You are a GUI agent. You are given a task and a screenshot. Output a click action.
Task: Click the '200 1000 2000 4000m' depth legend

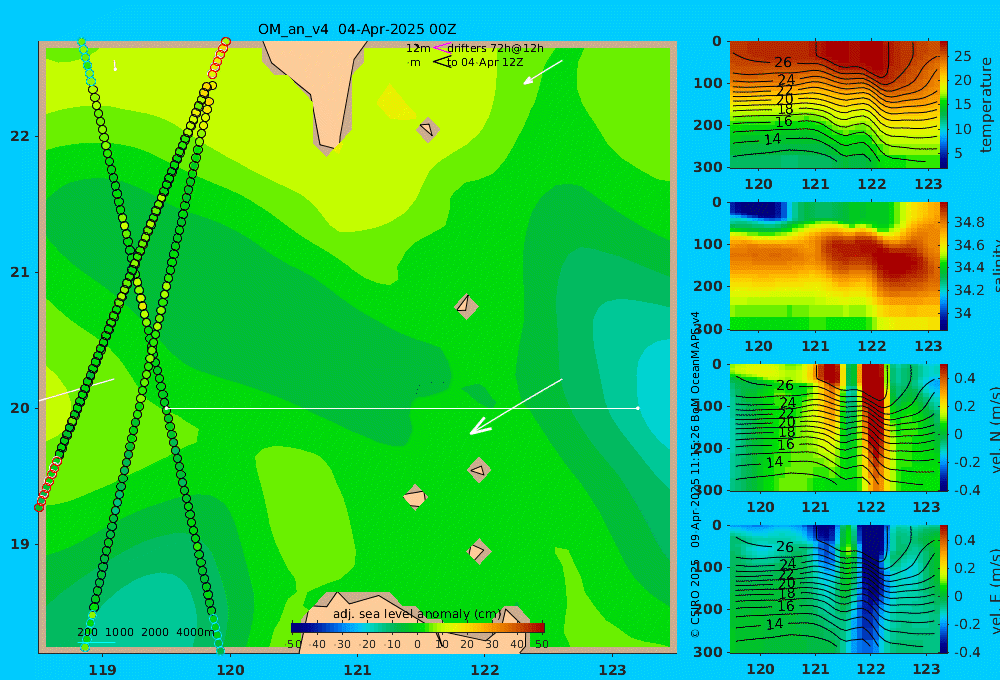(x=146, y=632)
